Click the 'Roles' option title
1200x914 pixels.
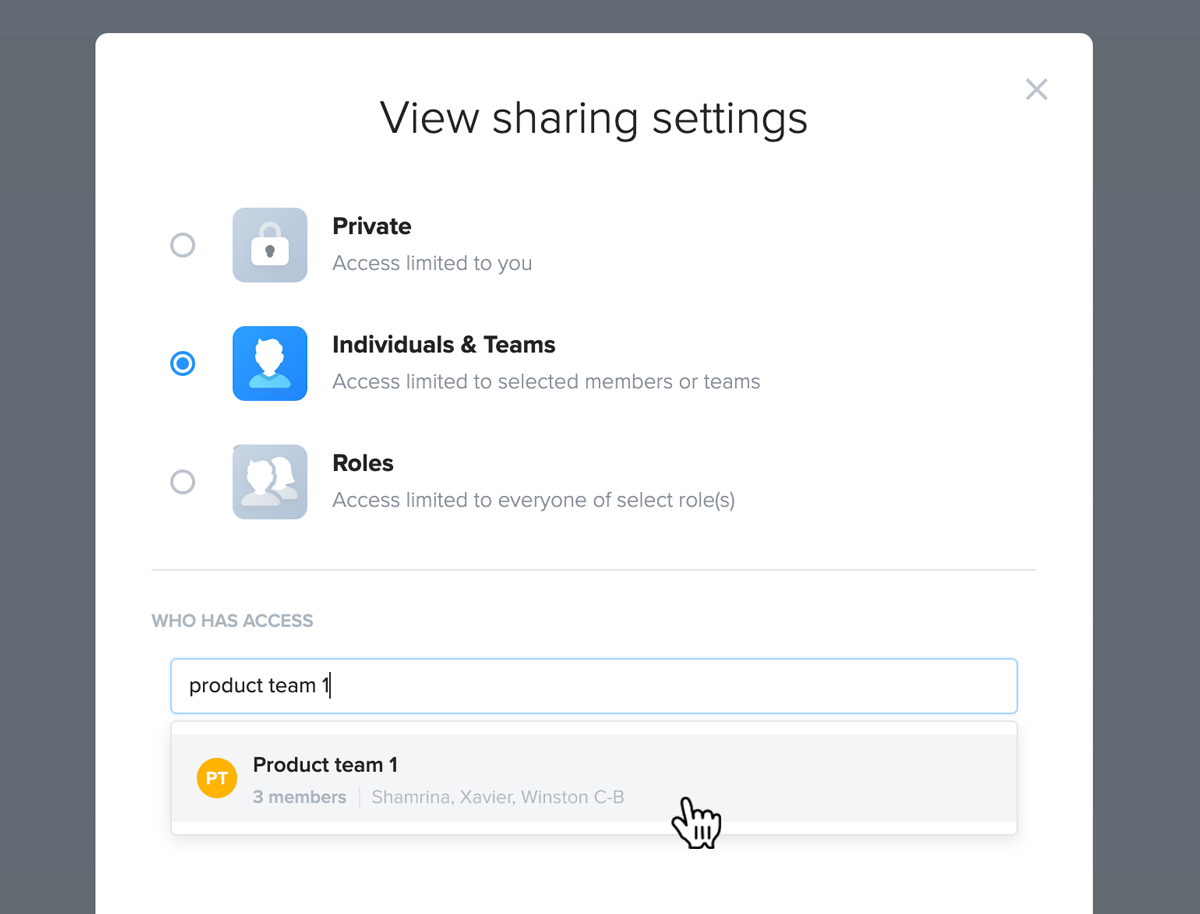pos(363,464)
